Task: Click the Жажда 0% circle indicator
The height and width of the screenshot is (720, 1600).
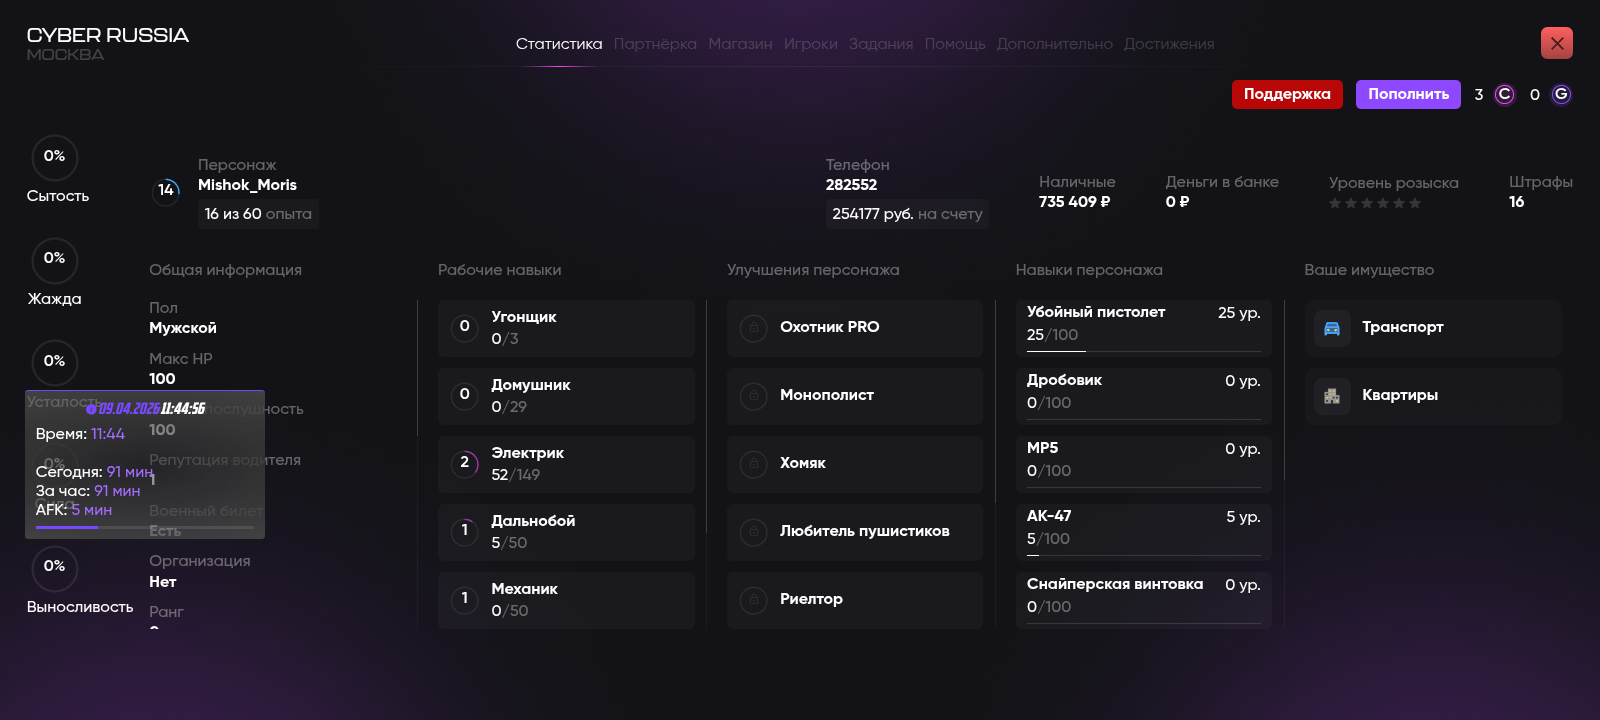Action: 55,259
